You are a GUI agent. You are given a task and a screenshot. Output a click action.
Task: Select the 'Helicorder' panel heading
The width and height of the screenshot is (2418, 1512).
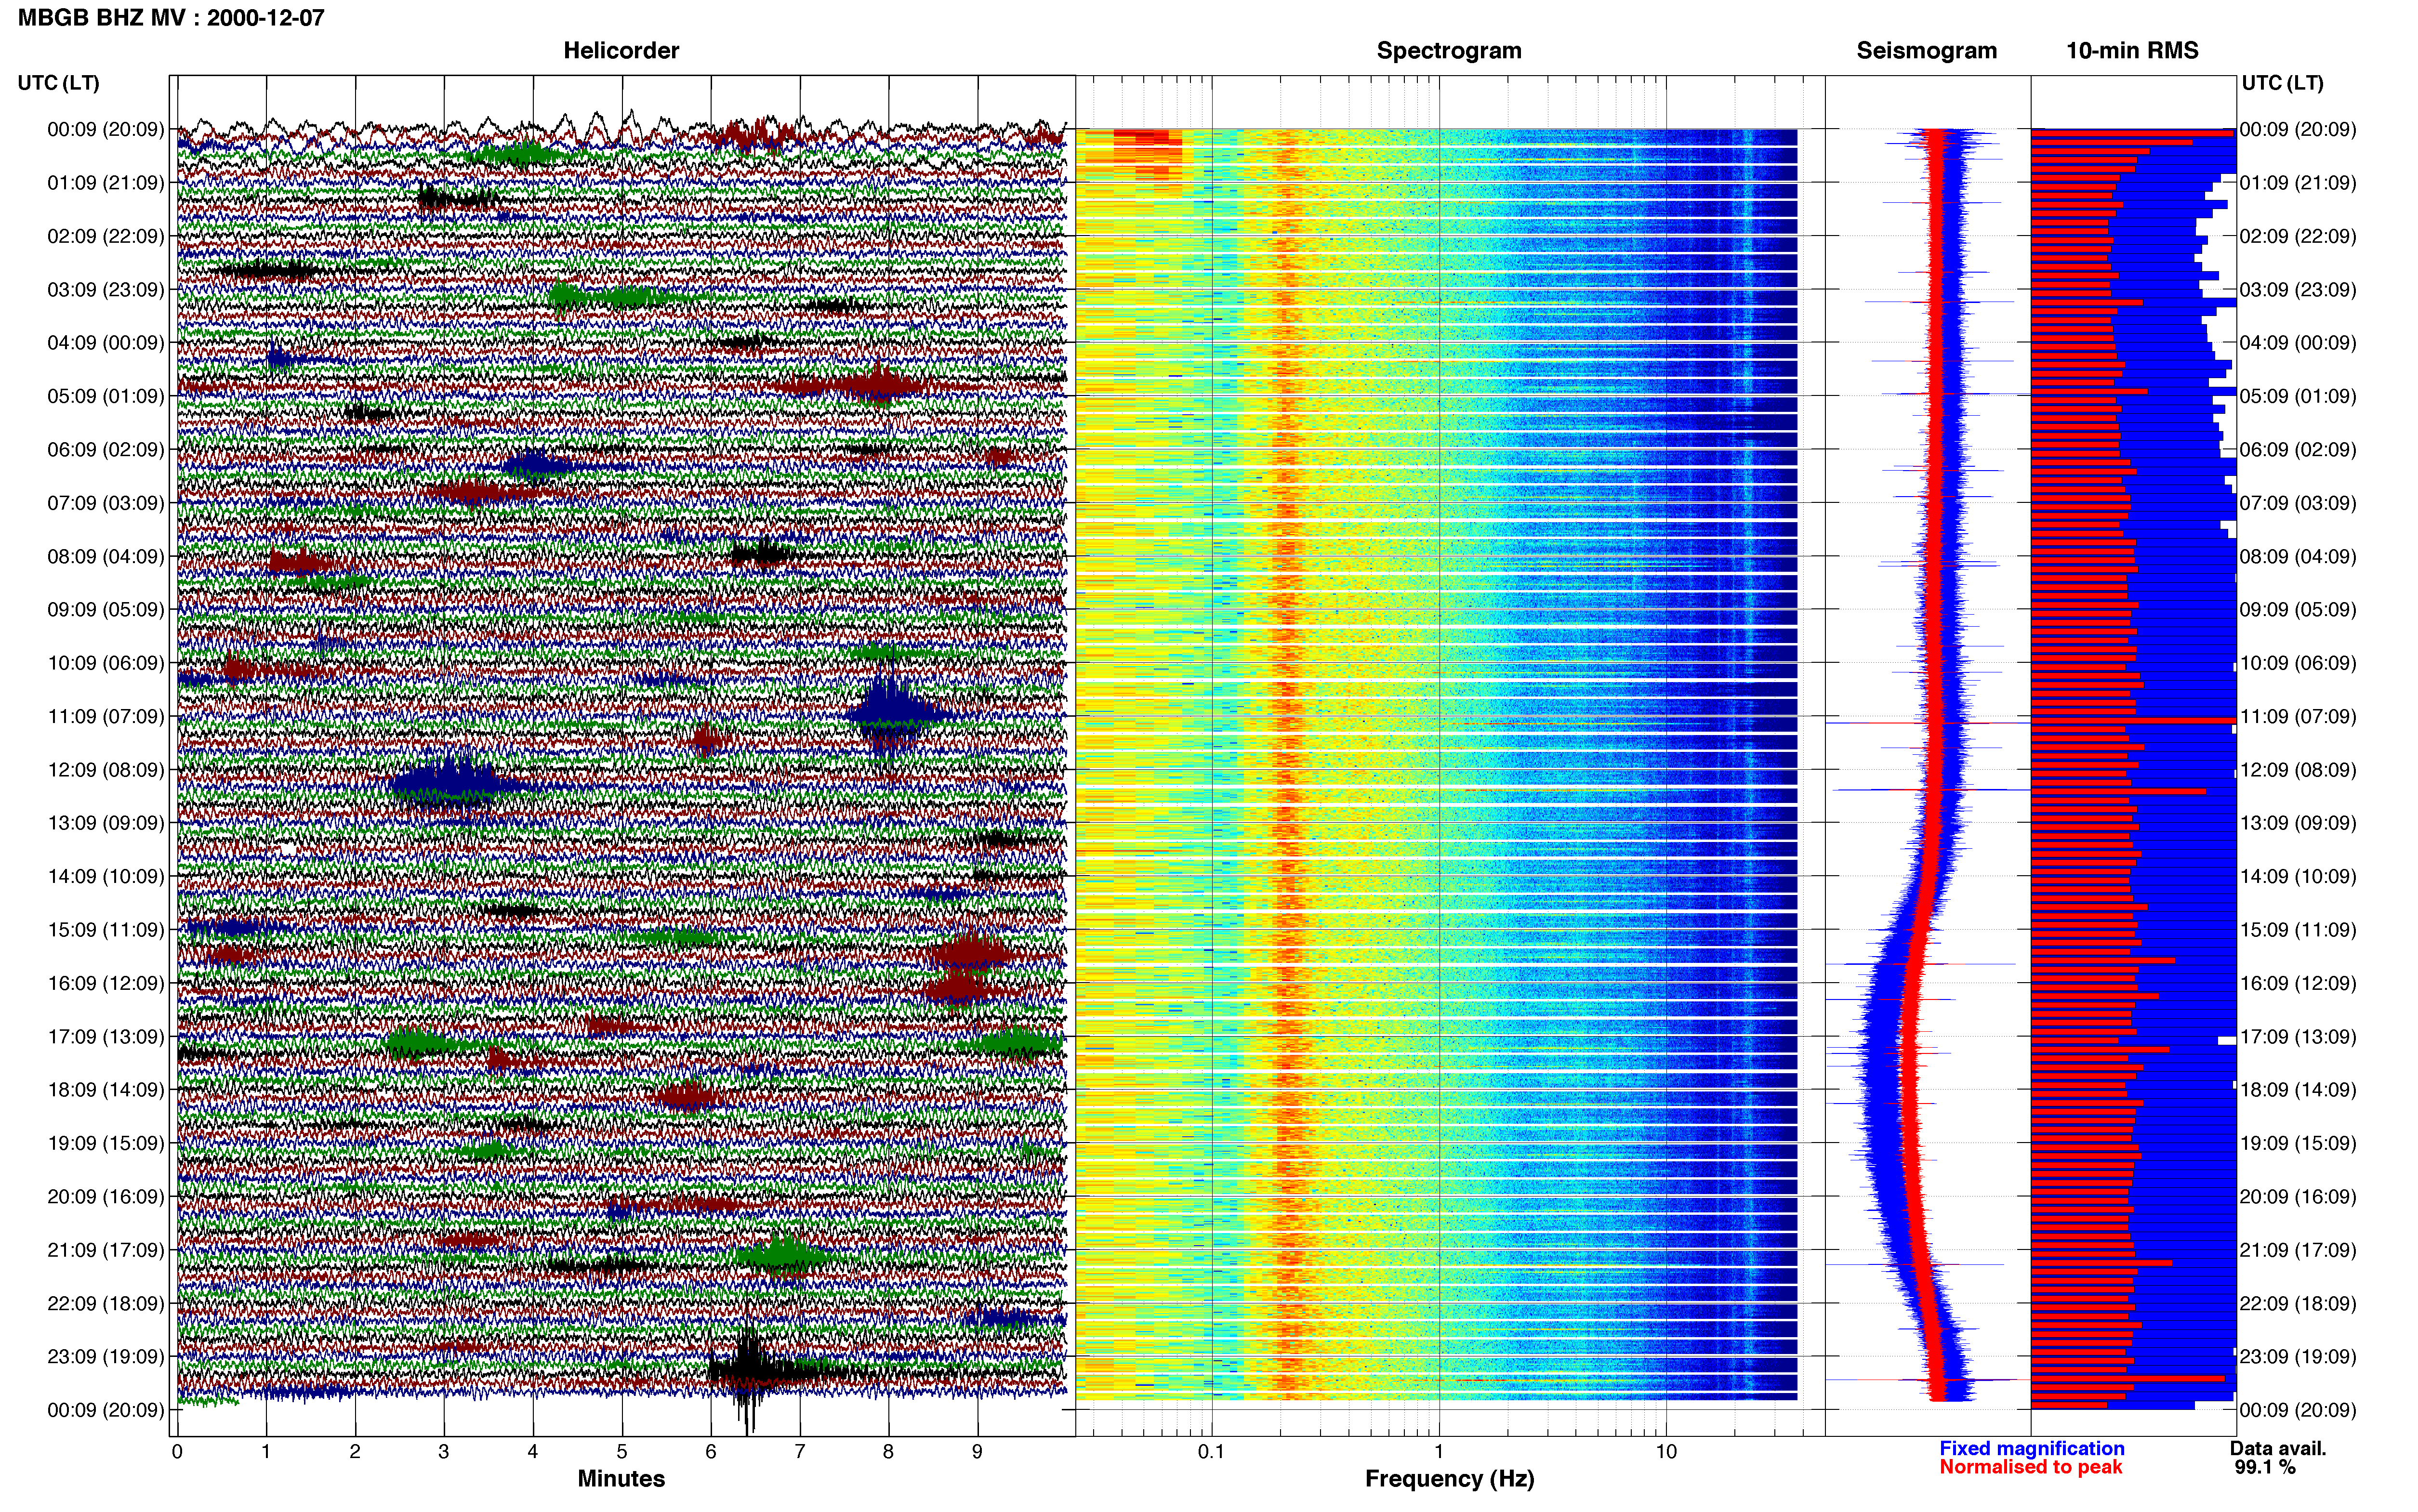(x=621, y=50)
